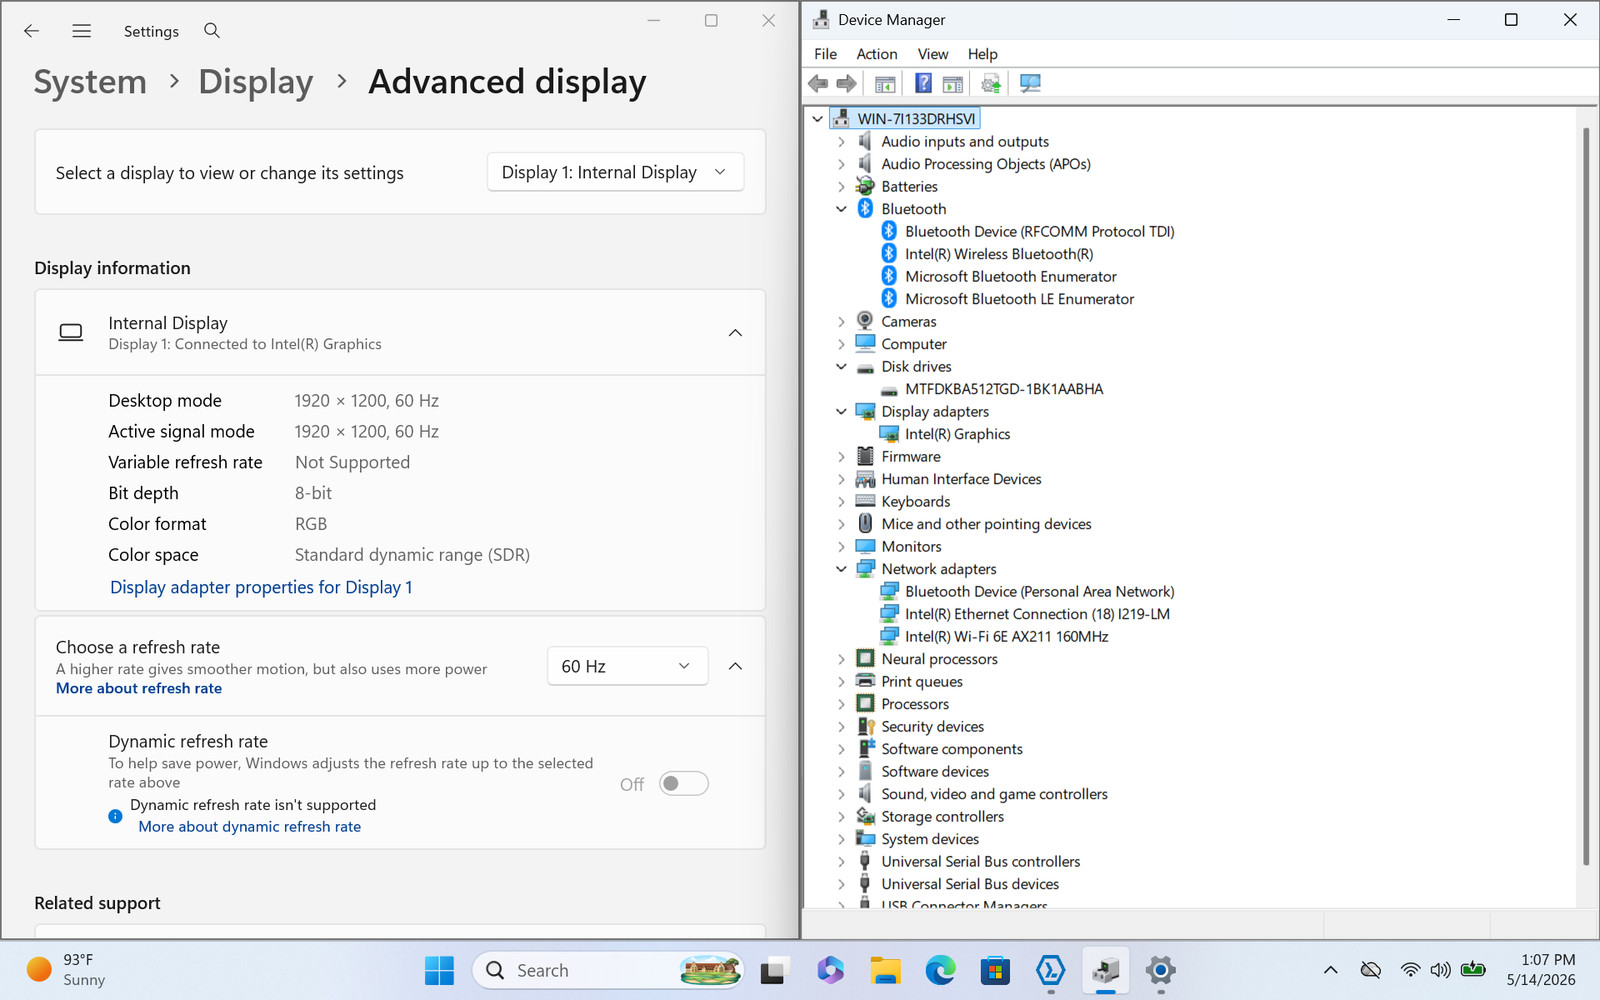Image resolution: width=1600 pixels, height=1000 pixels.
Task: Open the File menu in Device Manager
Action: (826, 54)
